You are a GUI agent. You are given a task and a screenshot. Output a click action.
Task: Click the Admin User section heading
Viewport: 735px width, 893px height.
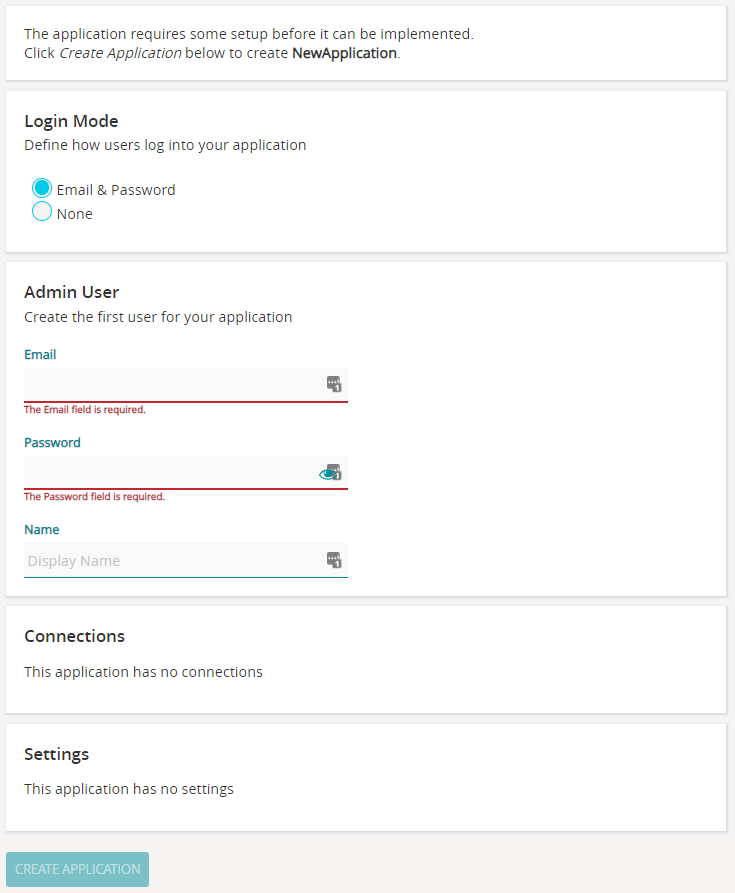(x=71, y=292)
